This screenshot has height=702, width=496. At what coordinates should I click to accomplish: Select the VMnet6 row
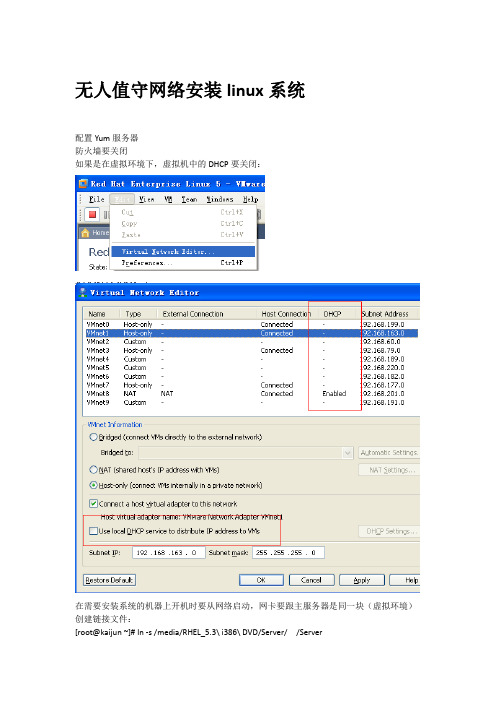tap(252, 377)
